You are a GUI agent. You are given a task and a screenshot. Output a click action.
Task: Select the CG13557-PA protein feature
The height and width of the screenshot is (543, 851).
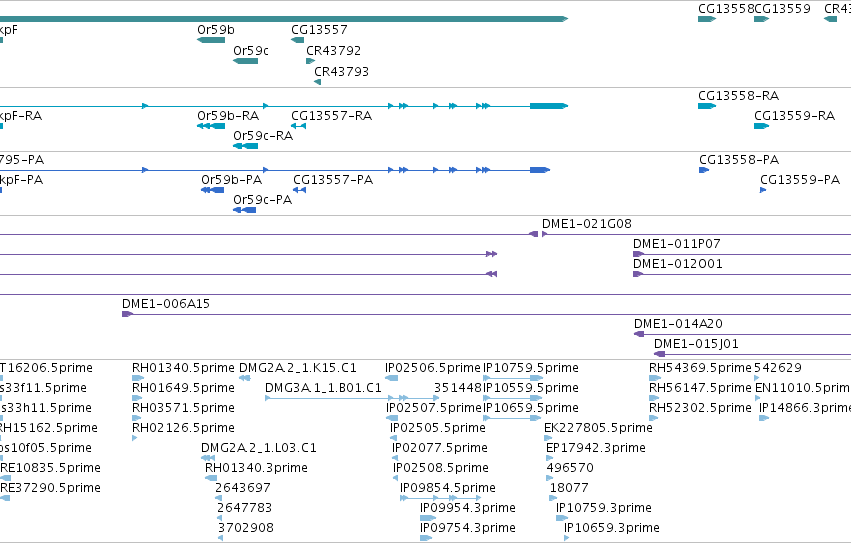point(300,190)
